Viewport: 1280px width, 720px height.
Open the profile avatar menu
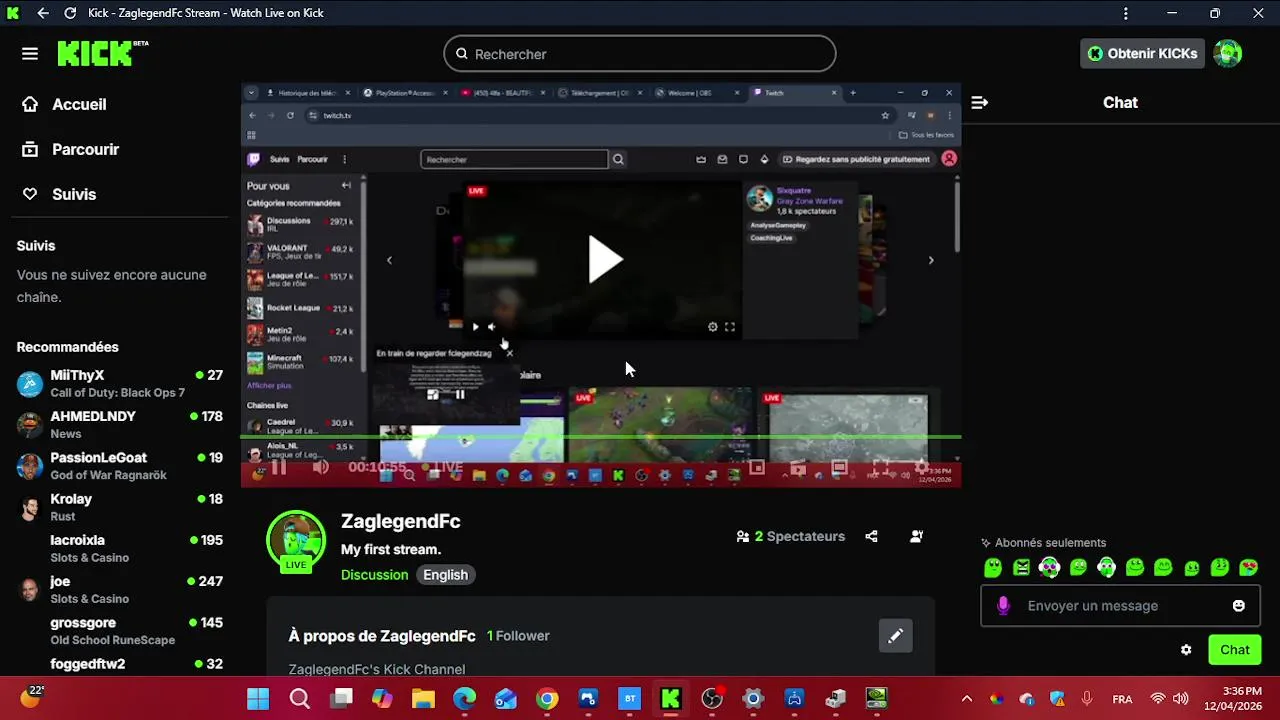(1228, 54)
